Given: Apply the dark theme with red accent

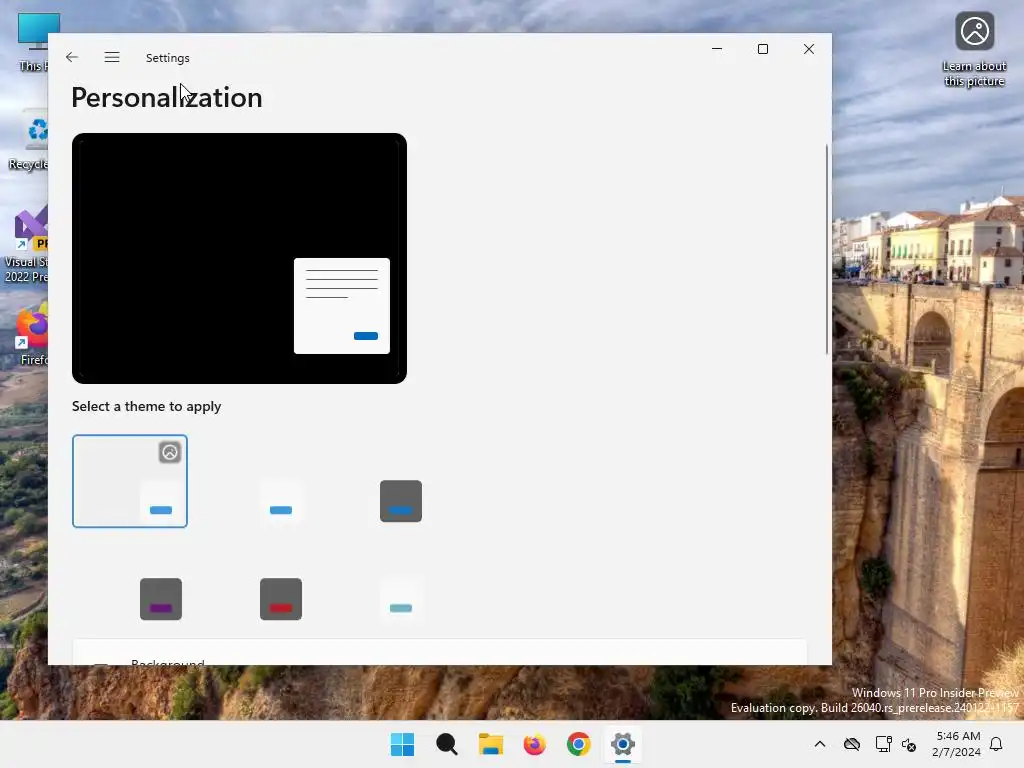Looking at the screenshot, I should pyautogui.click(x=250, y=579).
